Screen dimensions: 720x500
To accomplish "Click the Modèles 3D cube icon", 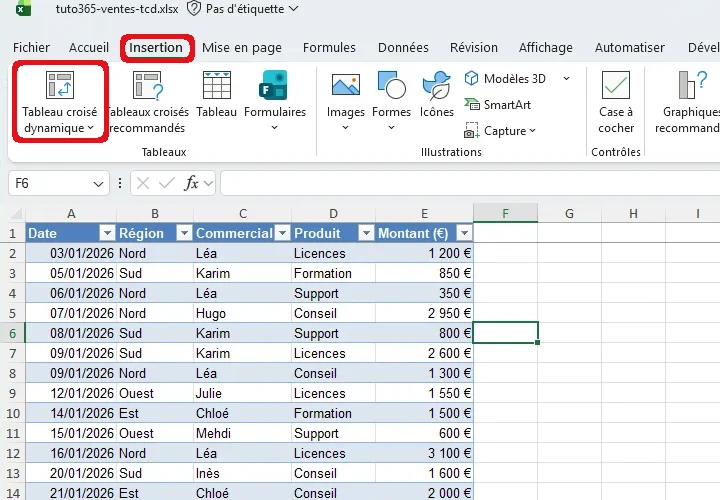I will click(471, 79).
